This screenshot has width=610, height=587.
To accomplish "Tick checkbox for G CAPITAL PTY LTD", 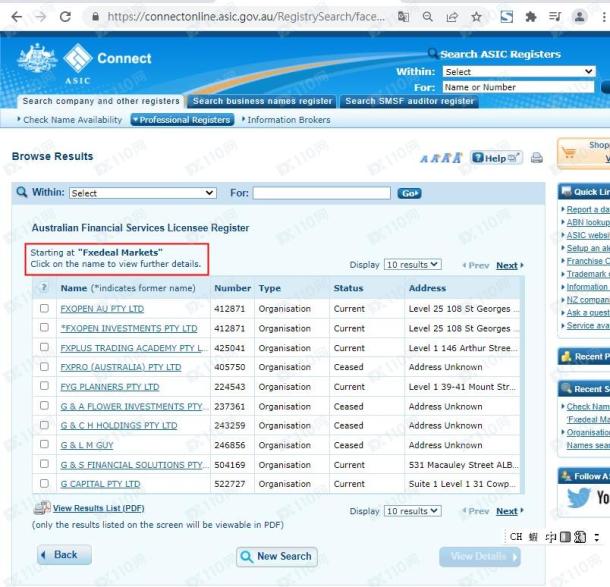I will (x=44, y=484).
